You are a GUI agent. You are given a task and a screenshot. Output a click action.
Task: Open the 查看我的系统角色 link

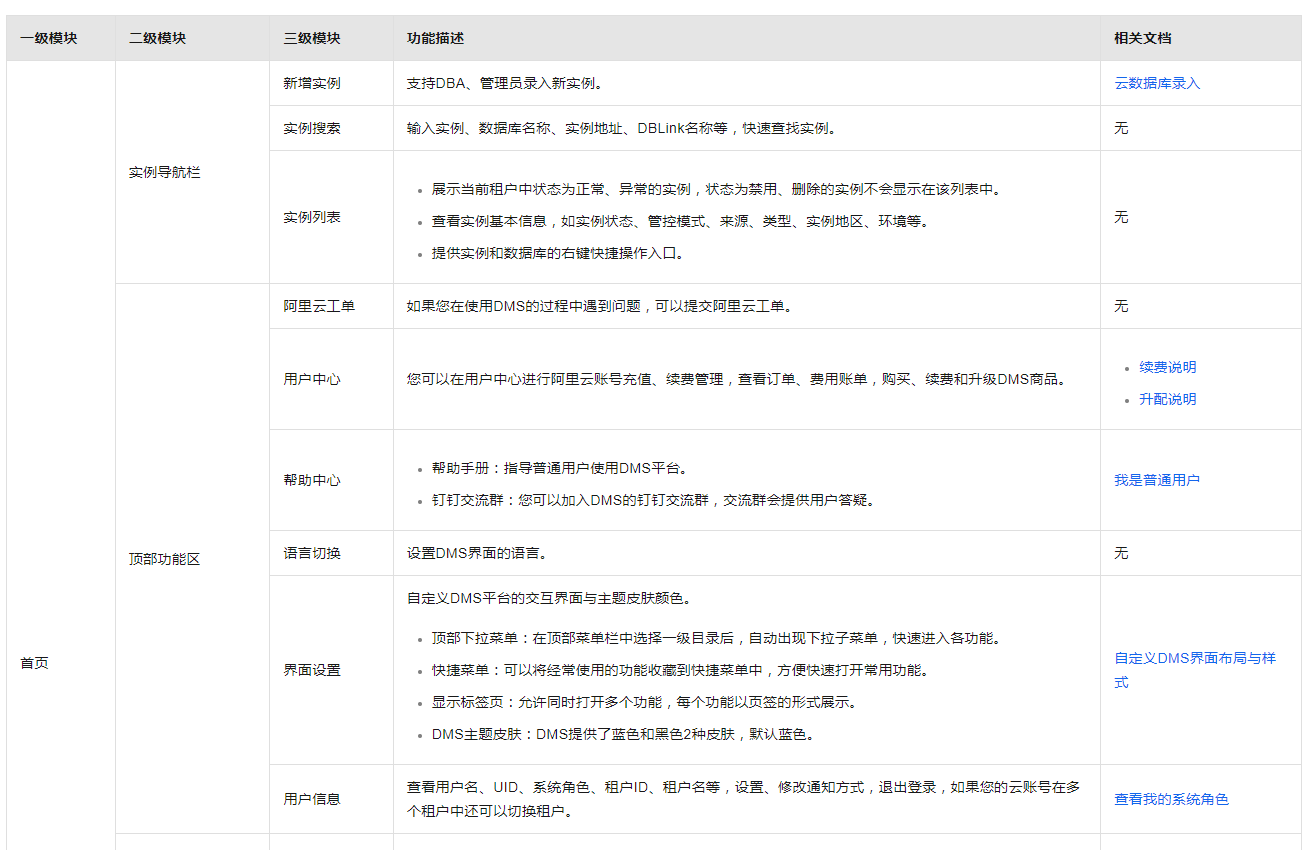1171,799
